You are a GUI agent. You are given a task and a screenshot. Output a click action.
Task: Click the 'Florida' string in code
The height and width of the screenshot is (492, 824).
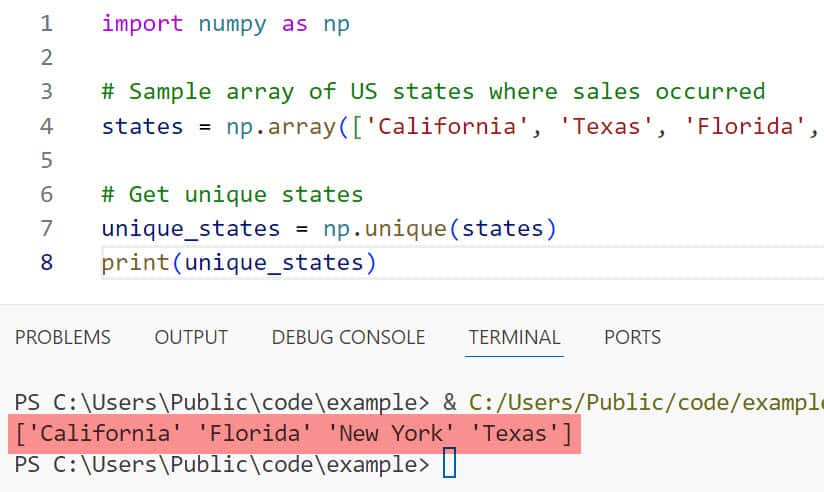(745, 127)
